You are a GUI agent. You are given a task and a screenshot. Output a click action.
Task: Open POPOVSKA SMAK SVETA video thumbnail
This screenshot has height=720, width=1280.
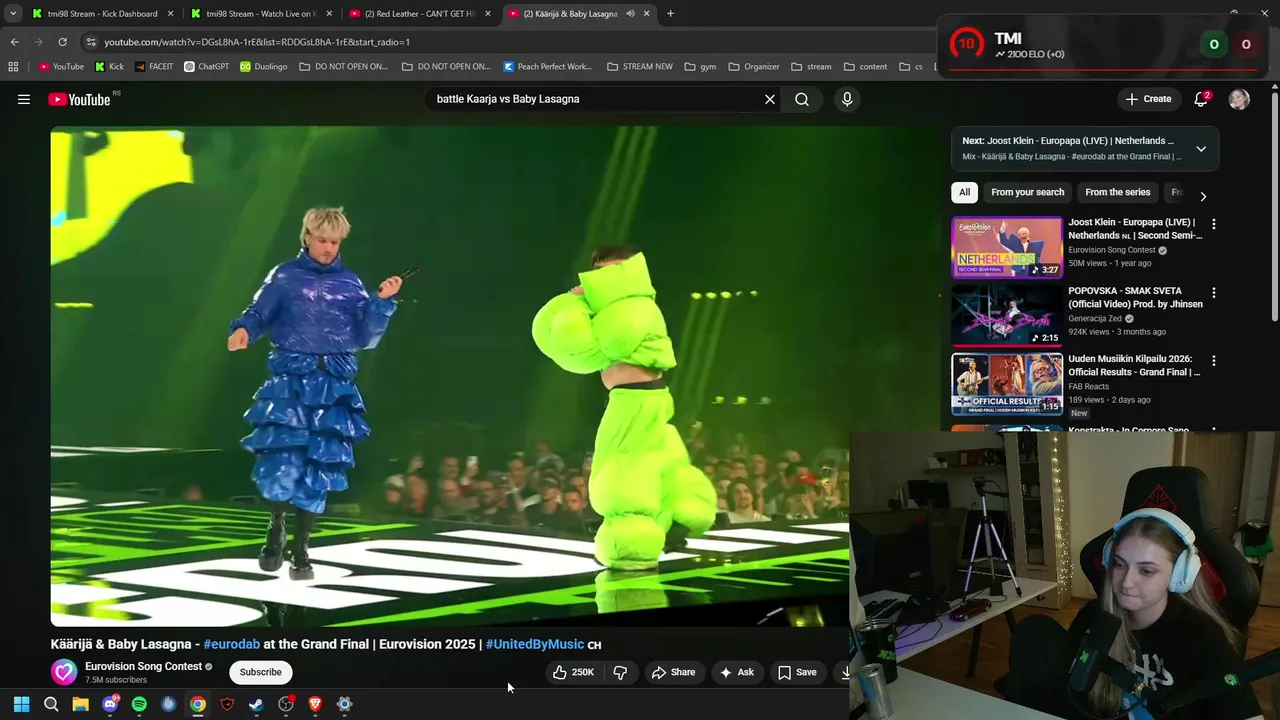[1006, 315]
